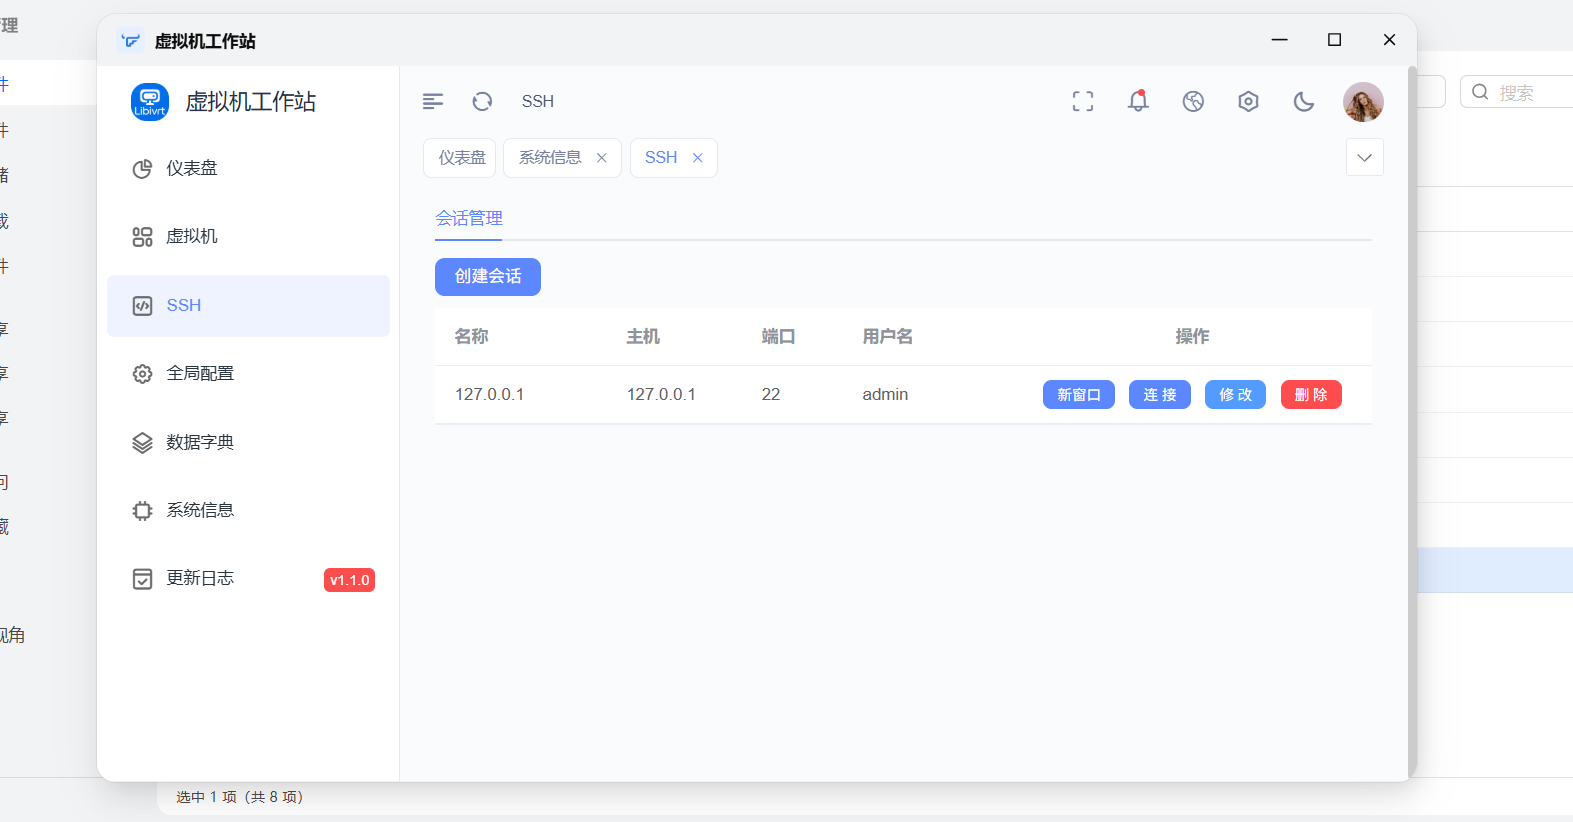Click 连接 for the 127.0.0.1 session
Screen dimensions: 1573x822
(x=1159, y=395)
